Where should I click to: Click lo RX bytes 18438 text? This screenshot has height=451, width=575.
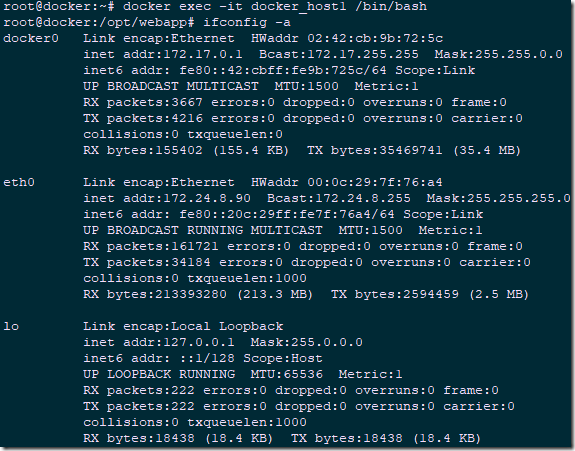(139, 439)
